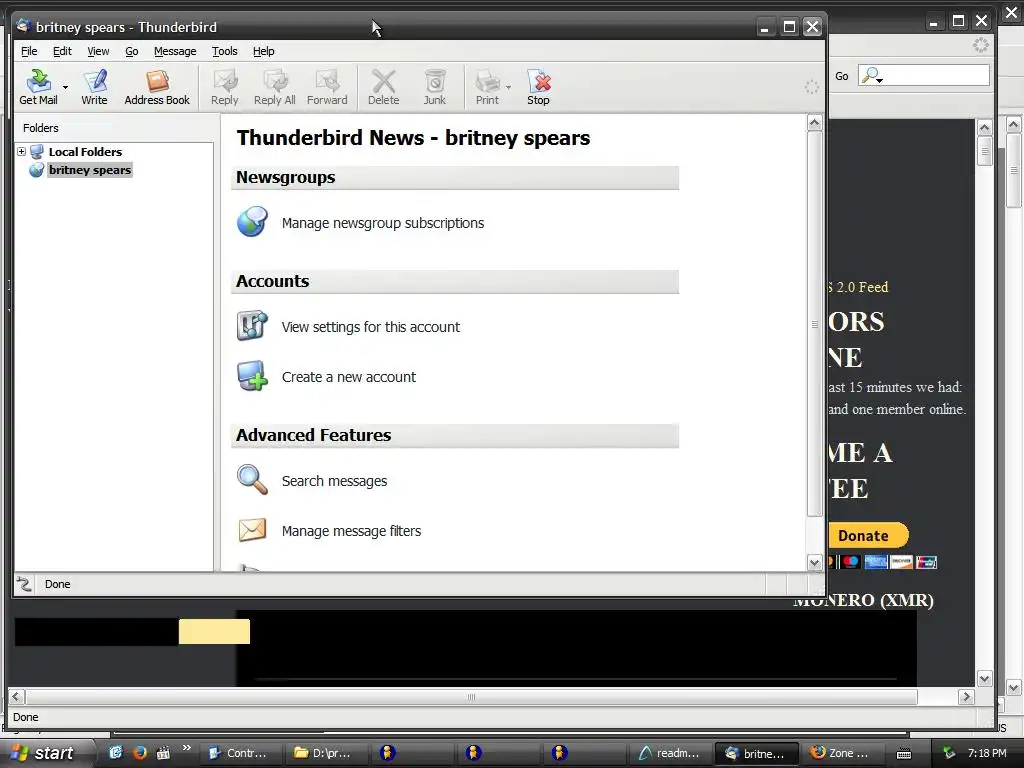Click the Delete toolbar button
Image resolution: width=1024 pixels, height=768 pixels.
pyautogui.click(x=383, y=88)
